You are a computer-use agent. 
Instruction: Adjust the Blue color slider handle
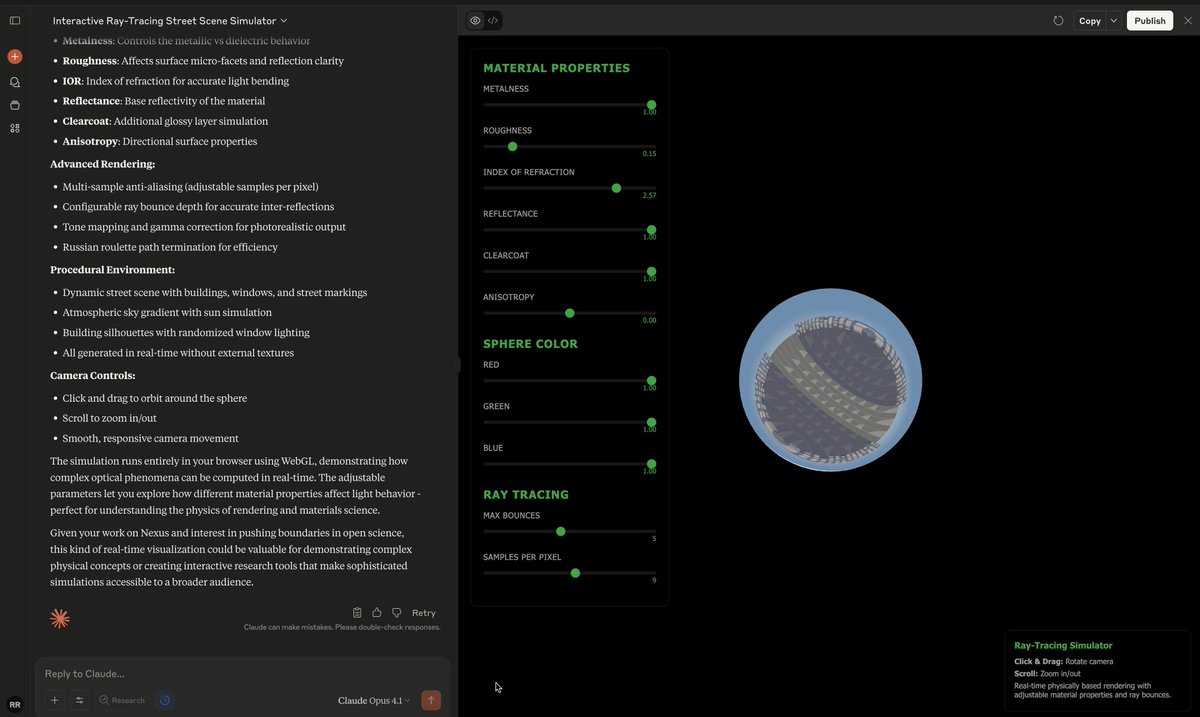pyautogui.click(x=651, y=464)
